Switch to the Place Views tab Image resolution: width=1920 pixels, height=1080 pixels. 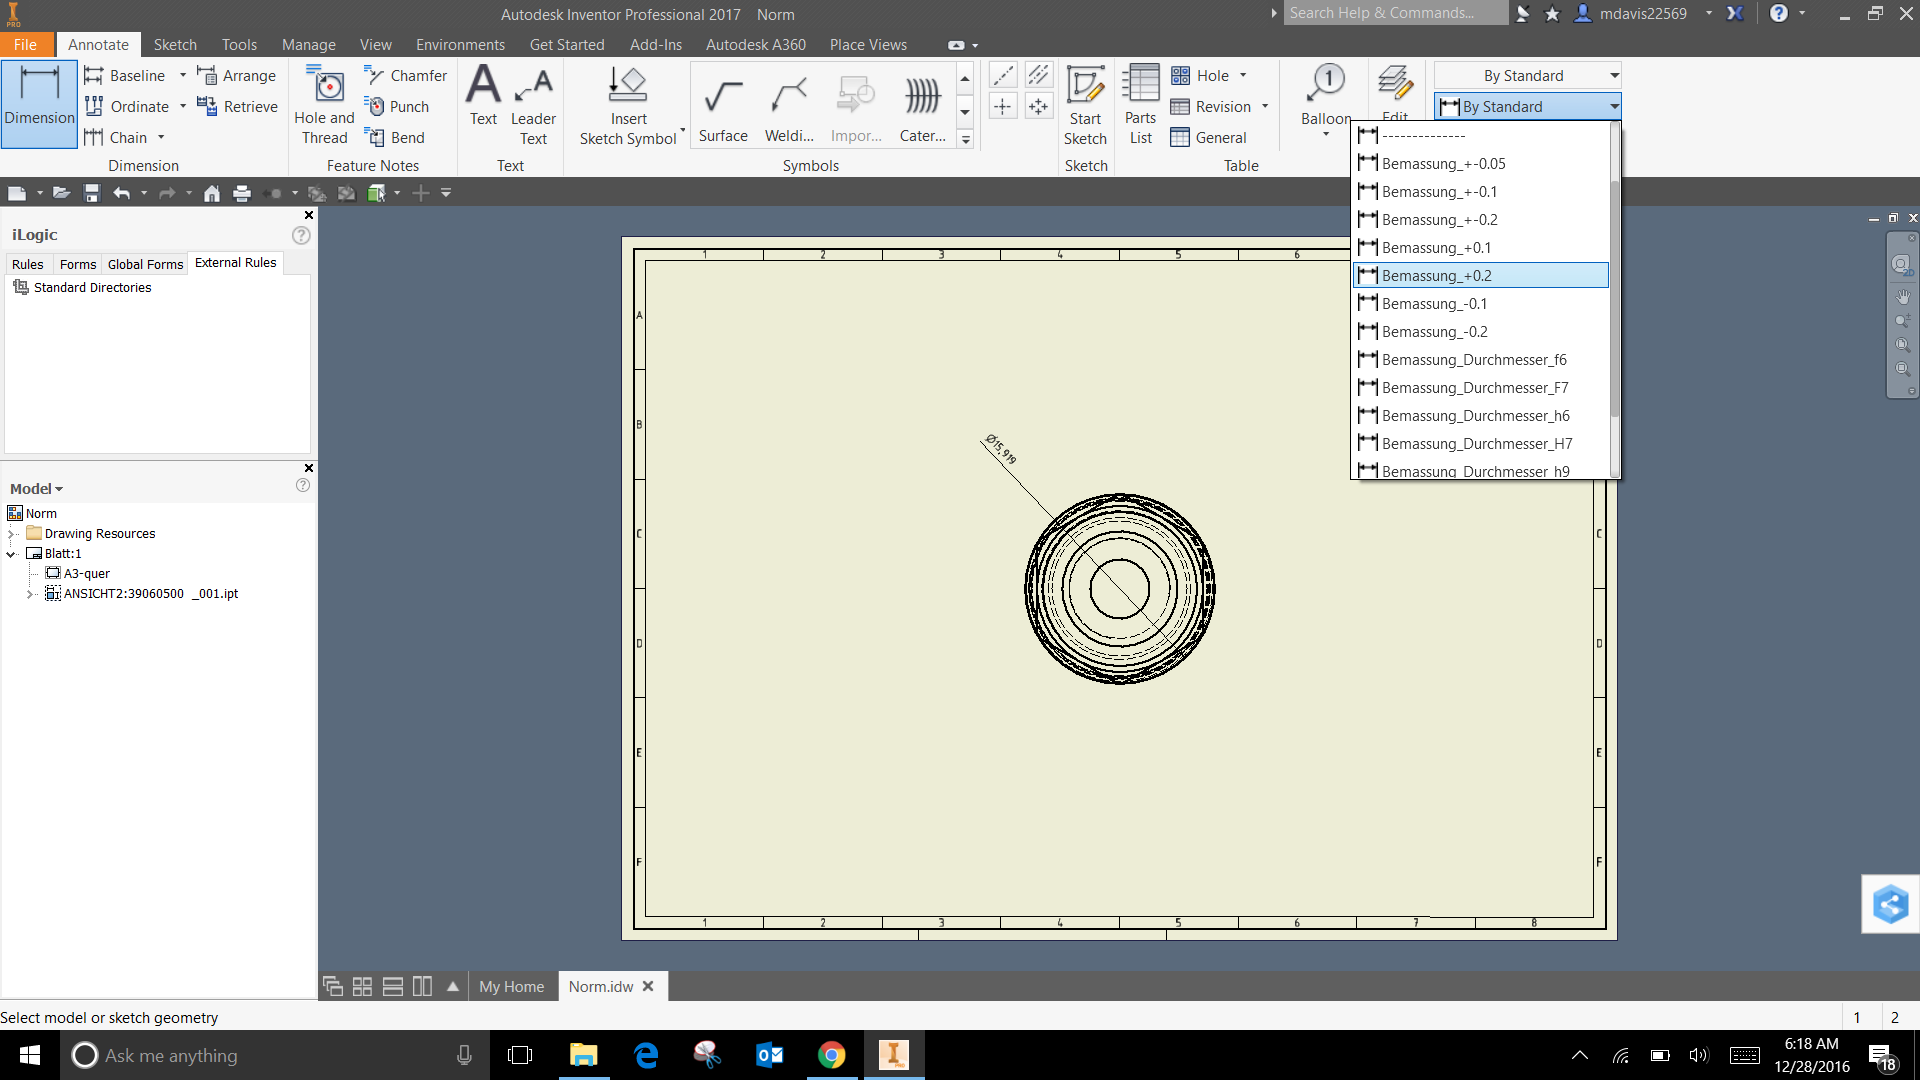coord(867,45)
